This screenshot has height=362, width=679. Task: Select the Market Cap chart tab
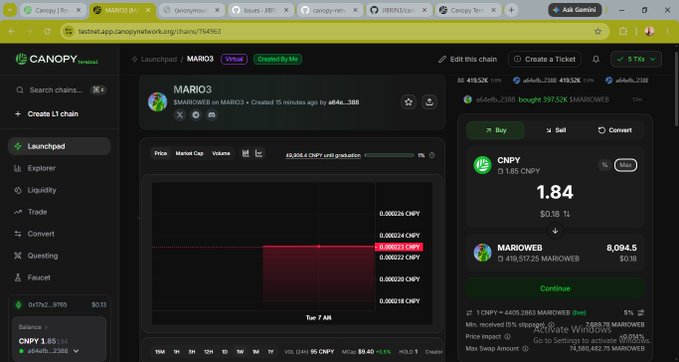coord(189,153)
